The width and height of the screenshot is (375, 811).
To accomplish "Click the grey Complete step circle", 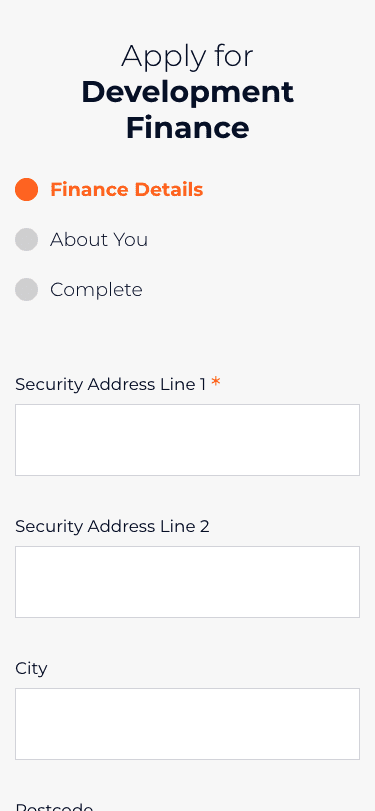I will point(26,289).
